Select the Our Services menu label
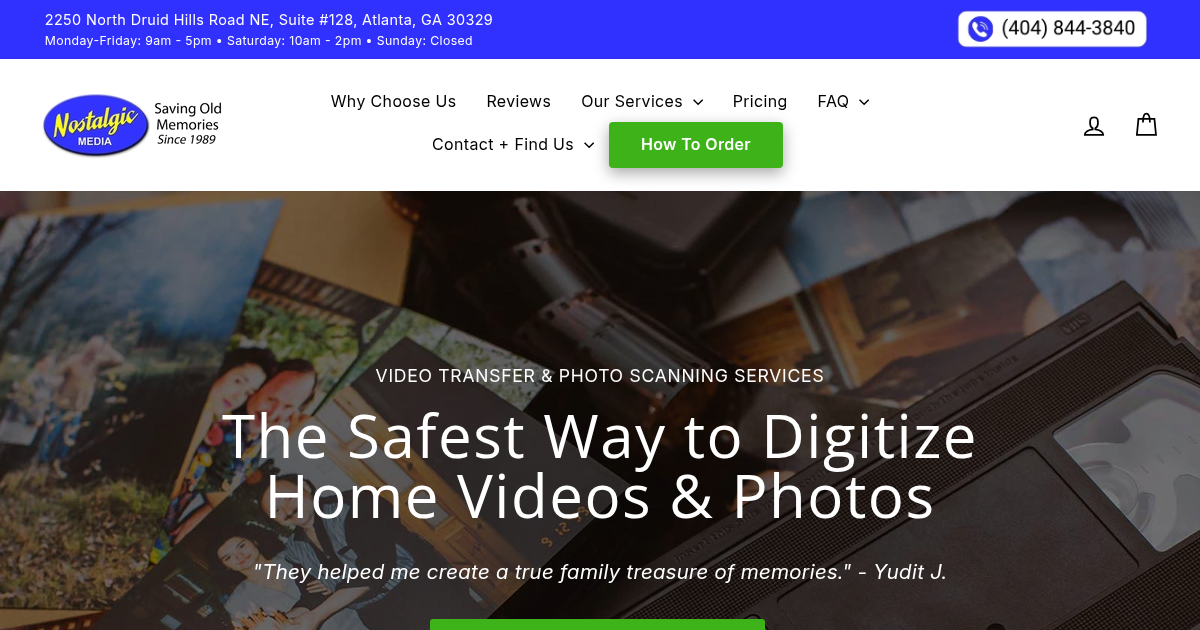 point(632,101)
